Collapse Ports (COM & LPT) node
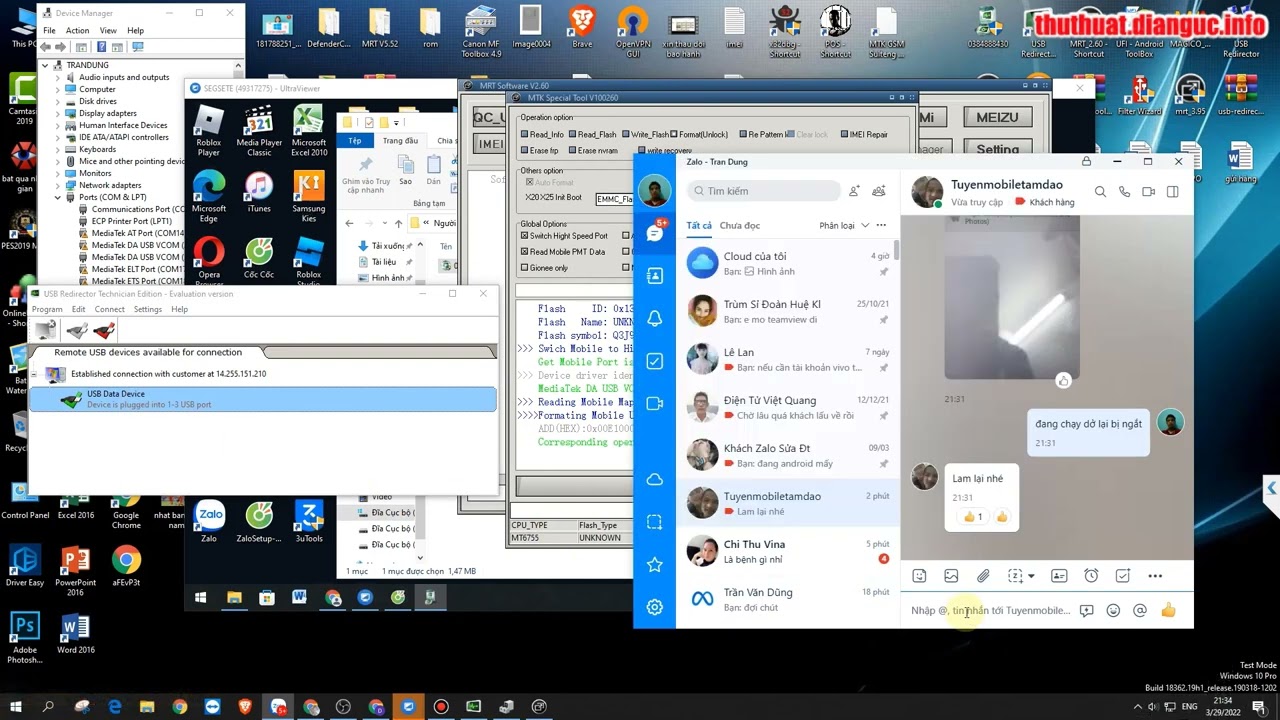The image size is (1280, 720). [x=57, y=197]
